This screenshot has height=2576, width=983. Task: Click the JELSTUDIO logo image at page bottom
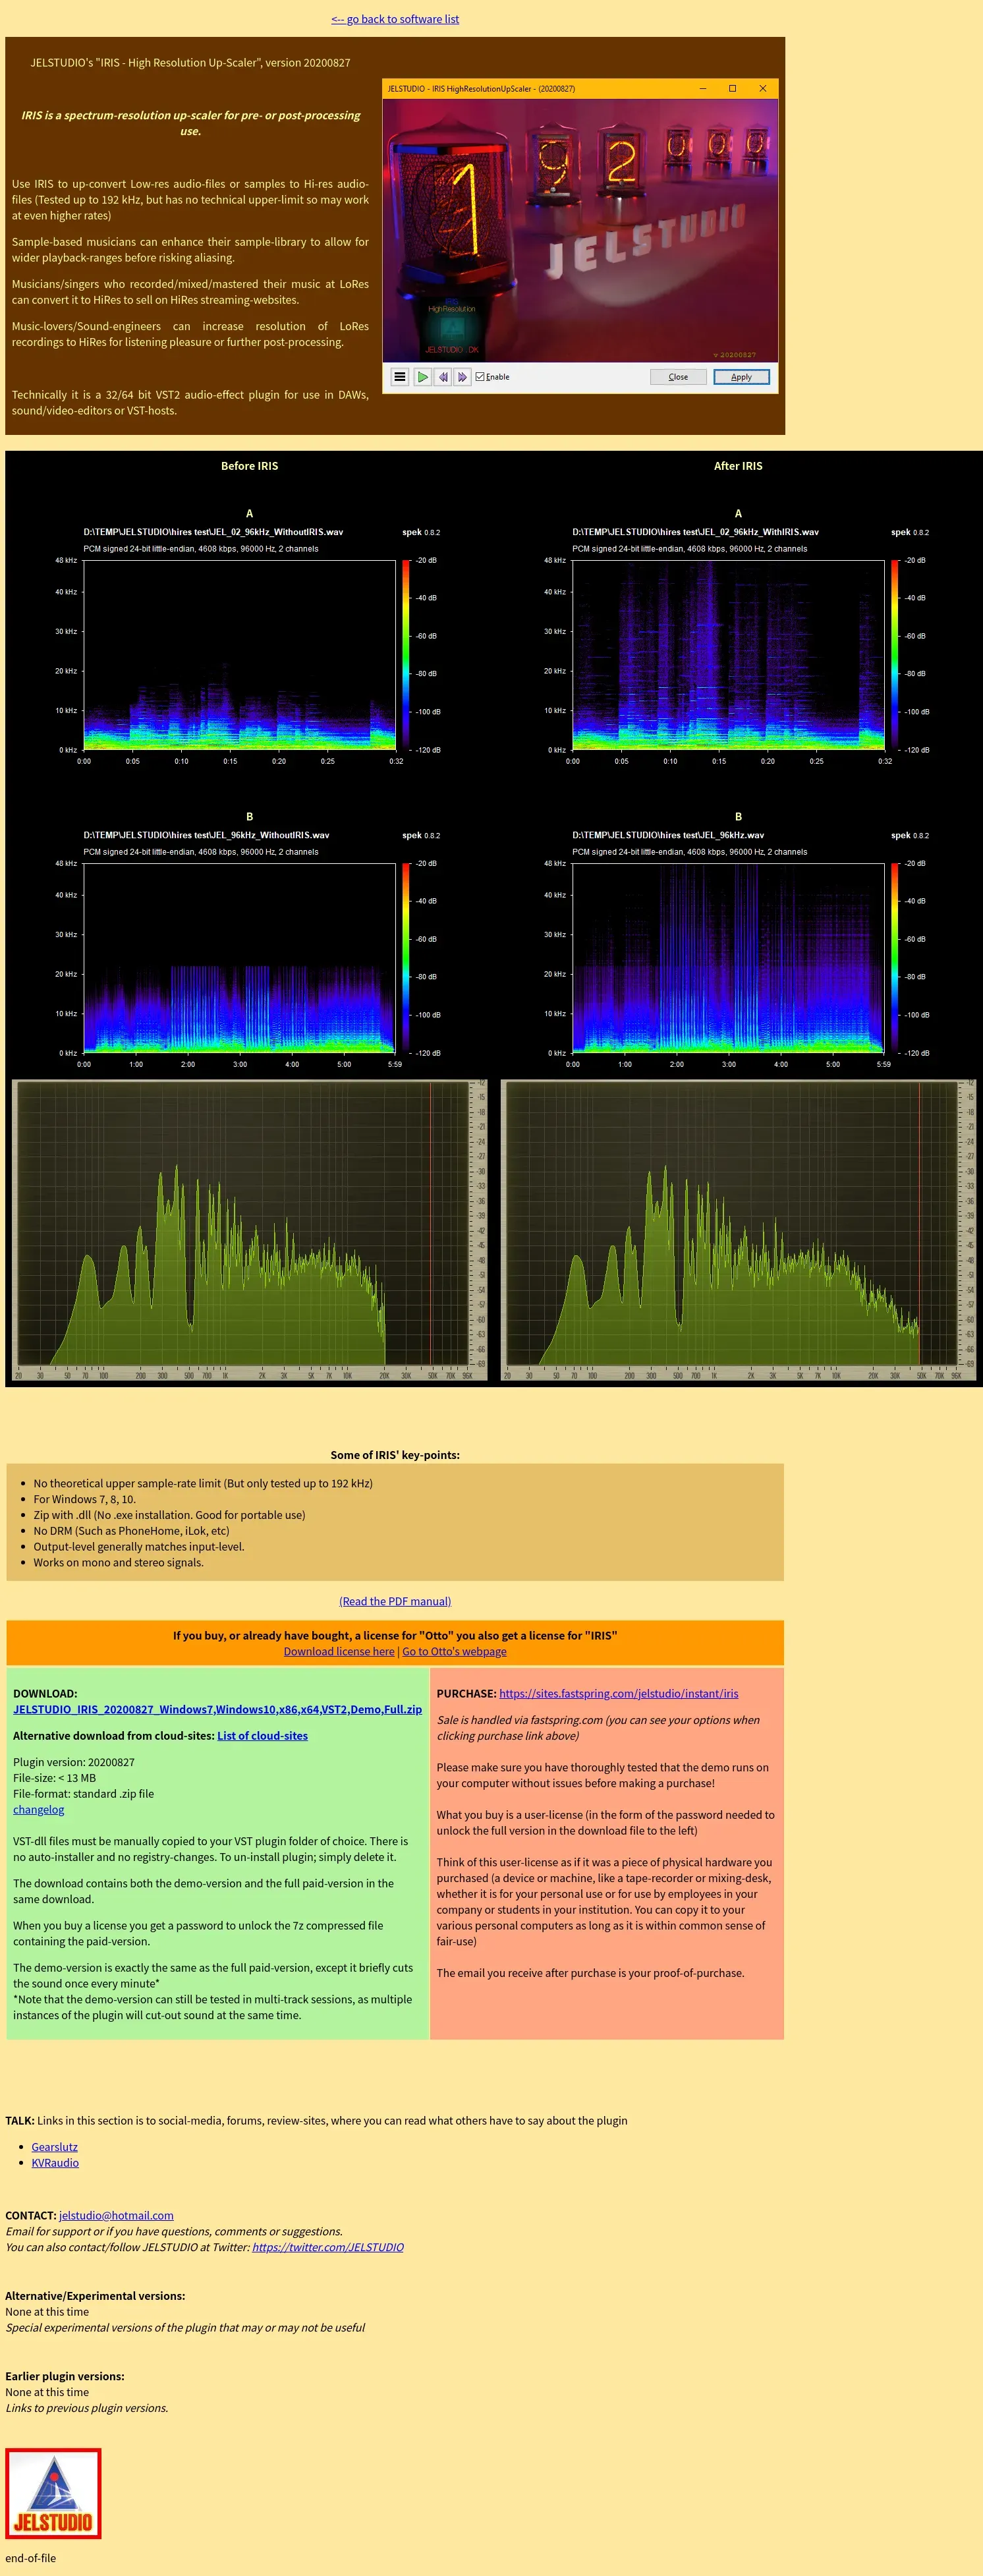coord(53,2493)
